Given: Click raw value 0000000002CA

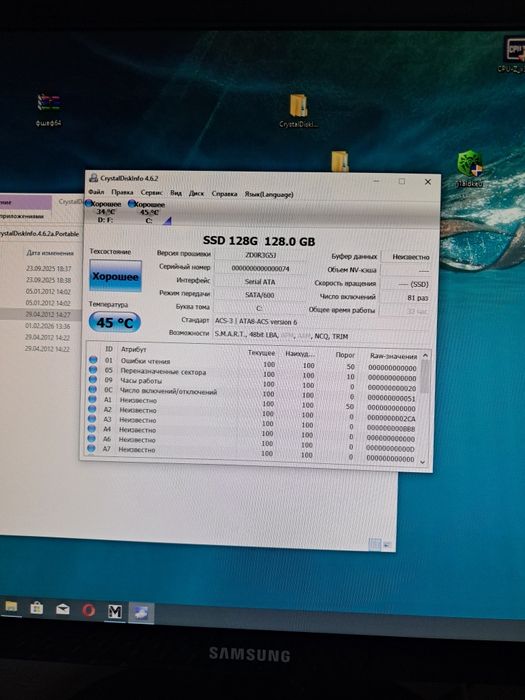Looking at the screenshot, I should (x=391, y=418).
